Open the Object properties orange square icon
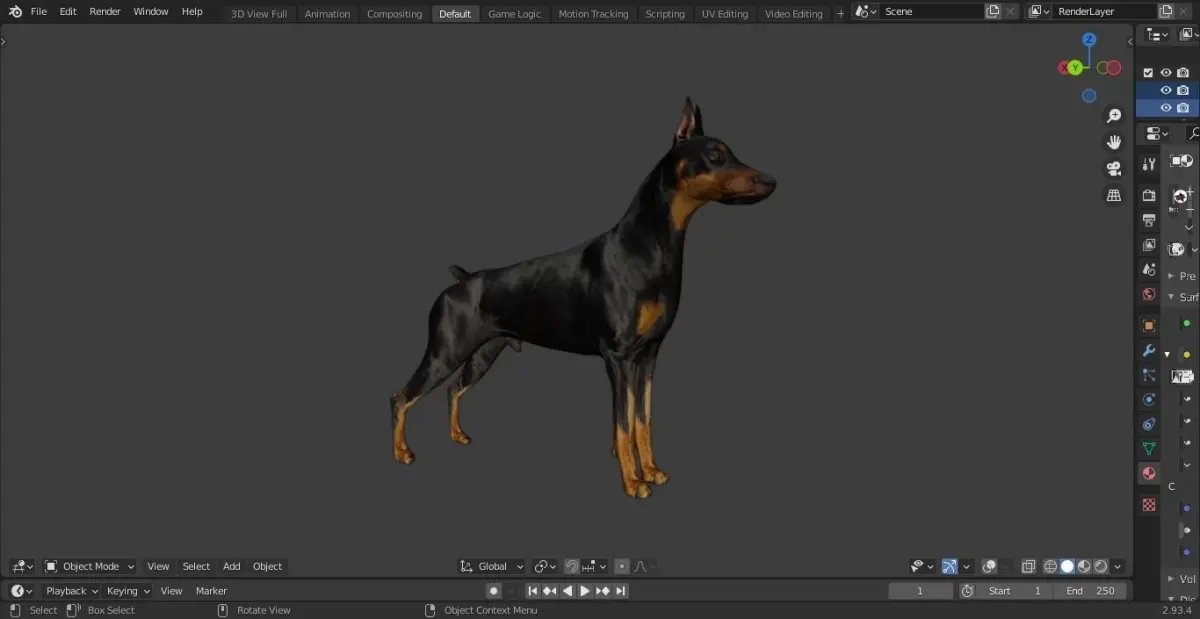 click(1149, 325)
